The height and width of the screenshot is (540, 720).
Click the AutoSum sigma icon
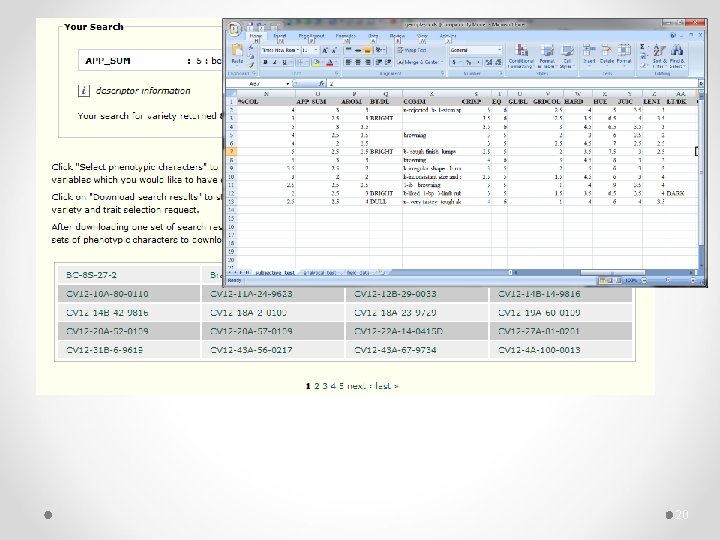click(642, 47)
